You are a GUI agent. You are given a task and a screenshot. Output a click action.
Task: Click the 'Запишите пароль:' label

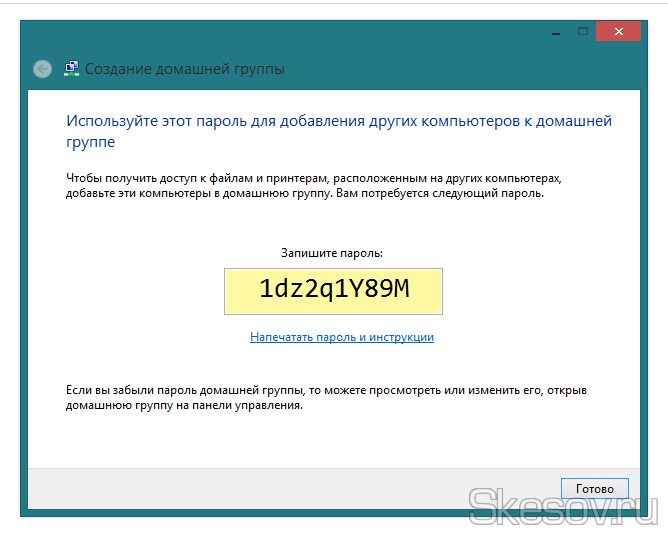[x=333, y=254]
